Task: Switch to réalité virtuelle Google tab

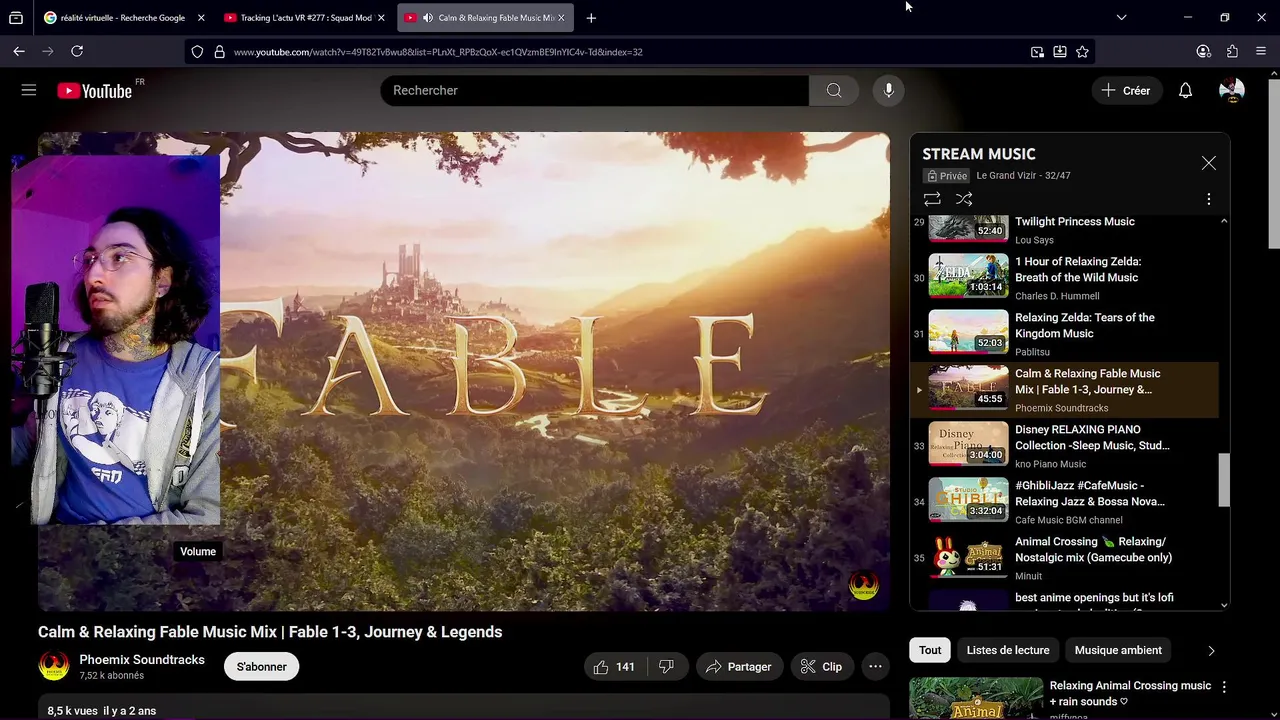Action: pos(123,18)
